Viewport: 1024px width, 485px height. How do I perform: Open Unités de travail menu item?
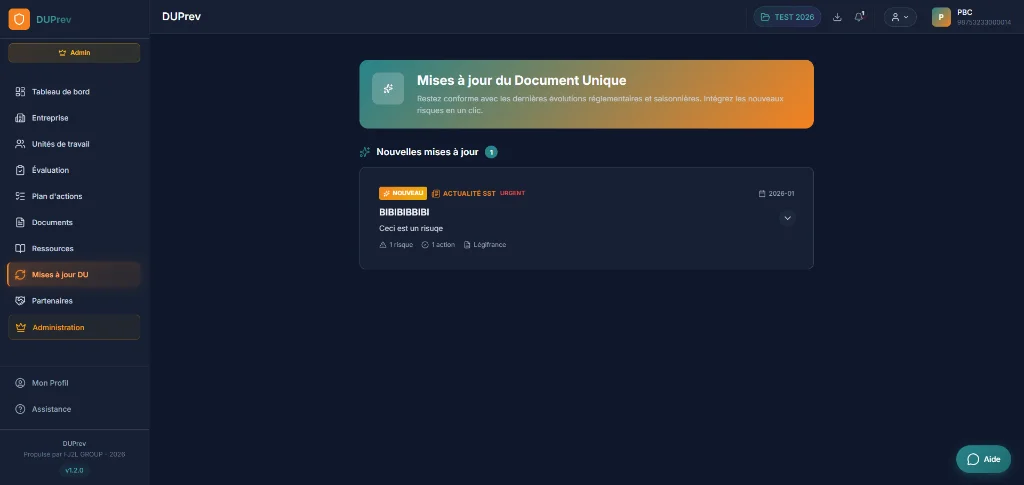click(60, 144)
